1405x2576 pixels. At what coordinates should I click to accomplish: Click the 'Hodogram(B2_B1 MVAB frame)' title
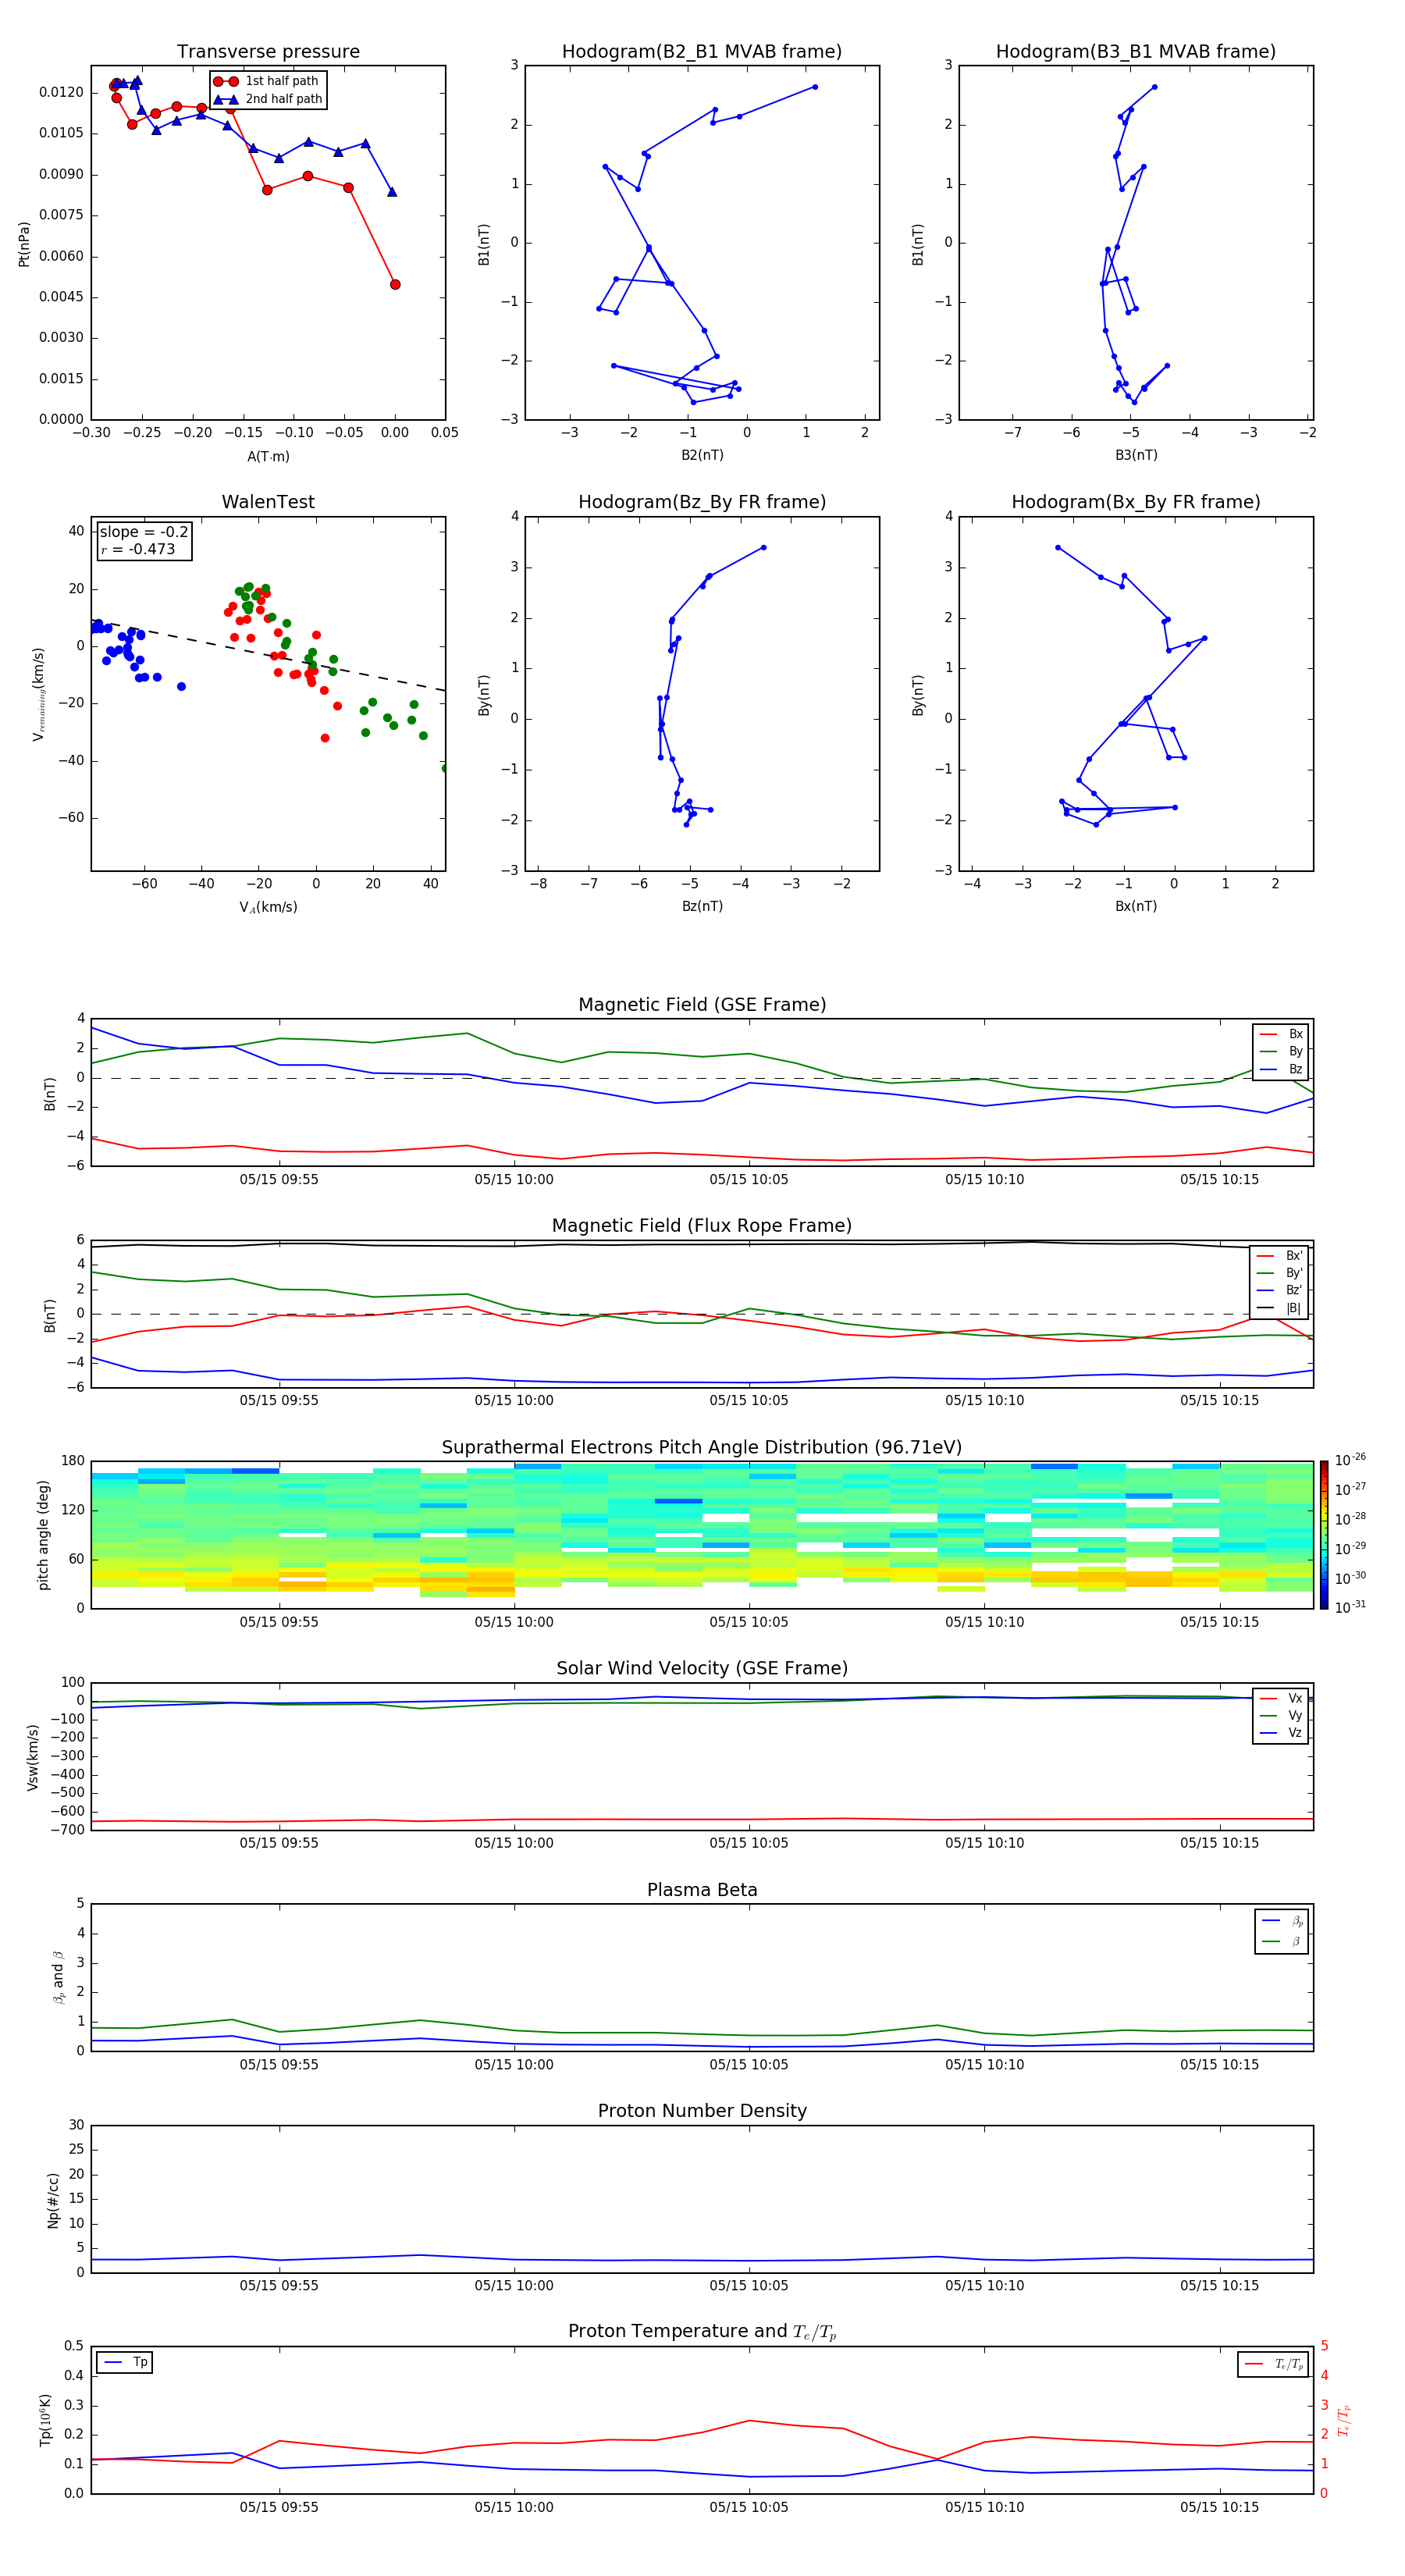pos(702,52)
